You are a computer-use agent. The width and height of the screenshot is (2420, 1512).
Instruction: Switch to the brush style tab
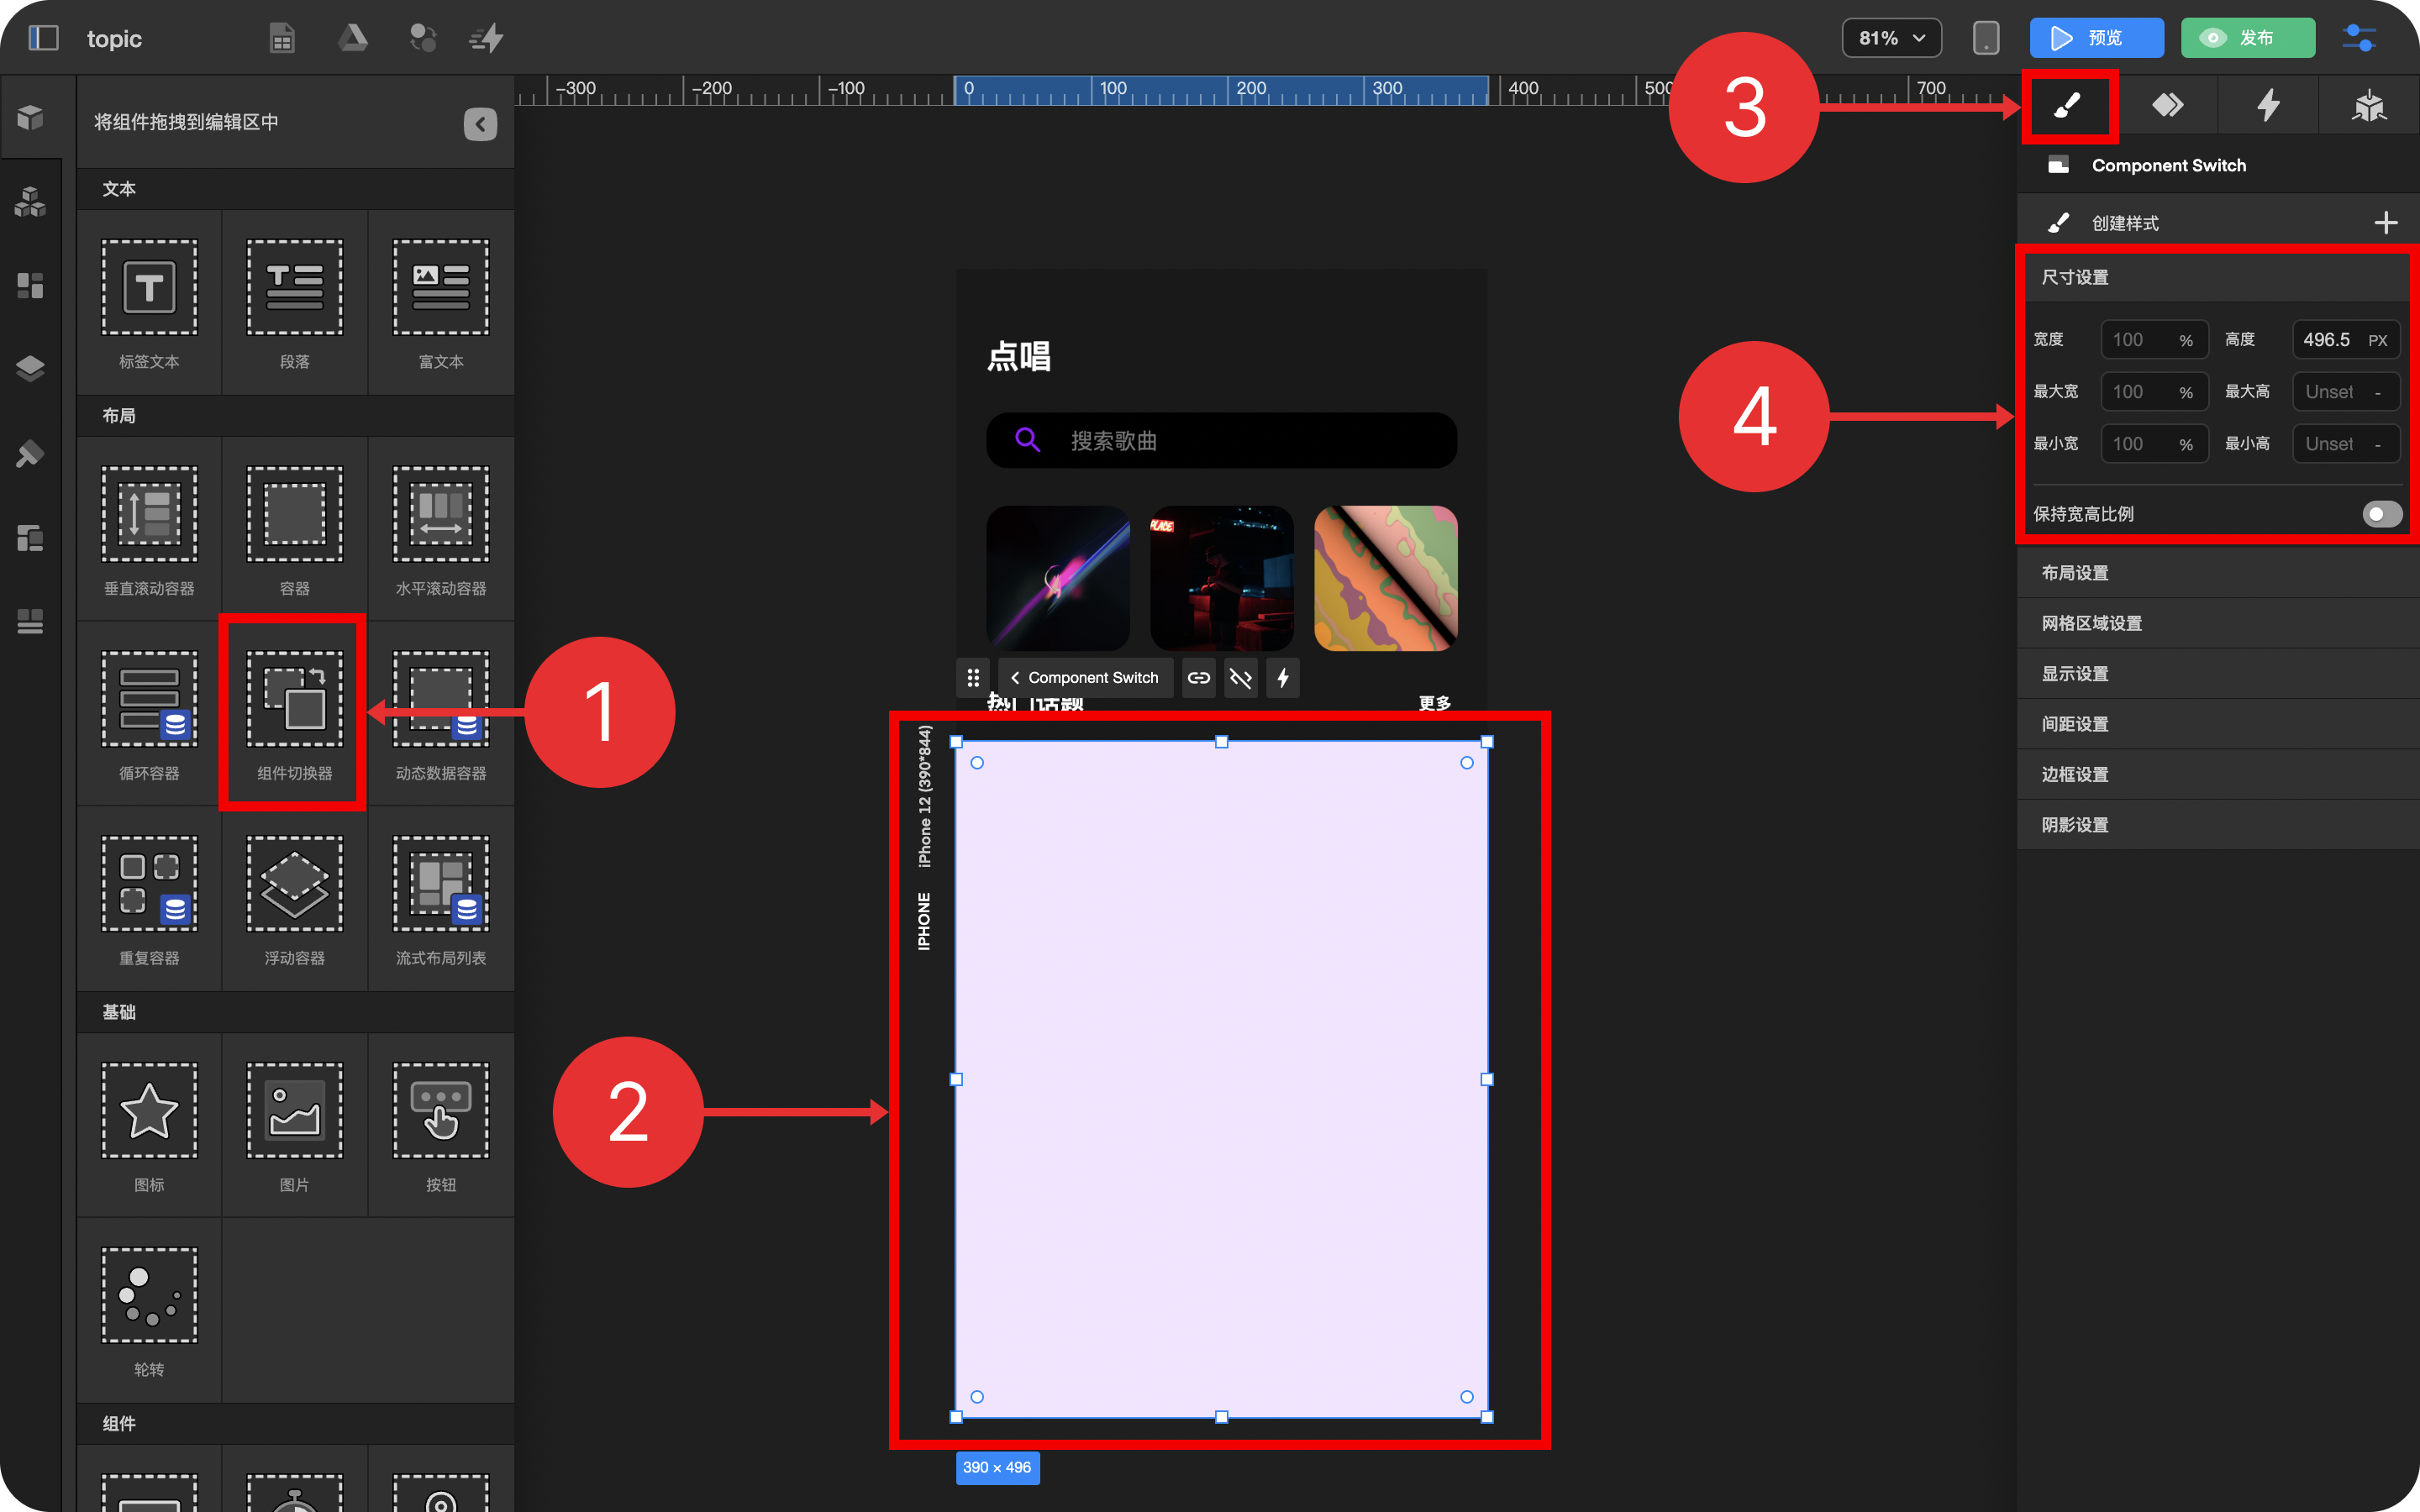pos(2067,105)
